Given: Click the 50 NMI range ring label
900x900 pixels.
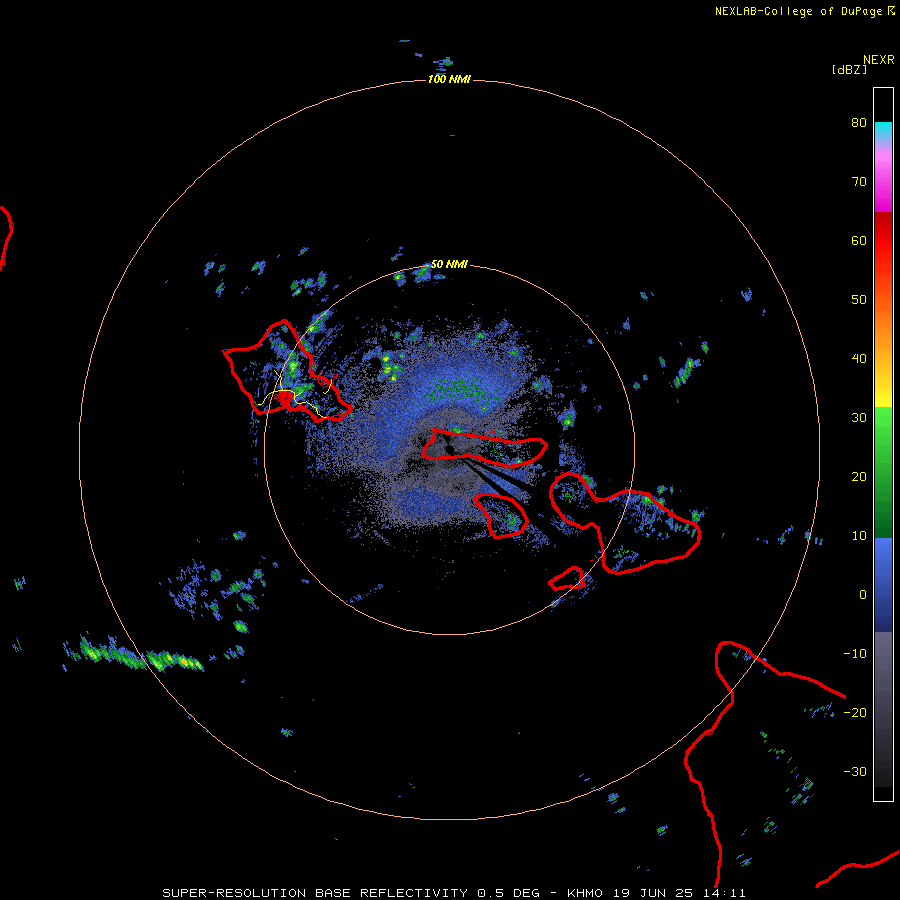Looking at the screenshot, I should point(449,265).
